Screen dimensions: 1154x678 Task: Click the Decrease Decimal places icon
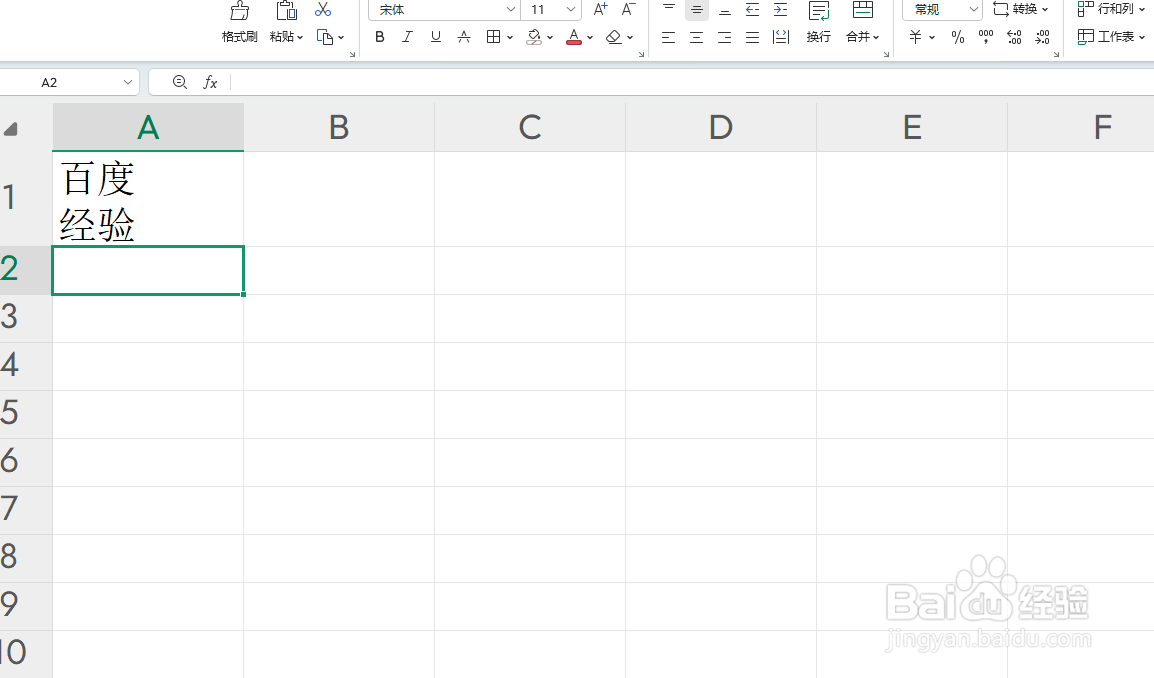tap(1042, 37)
